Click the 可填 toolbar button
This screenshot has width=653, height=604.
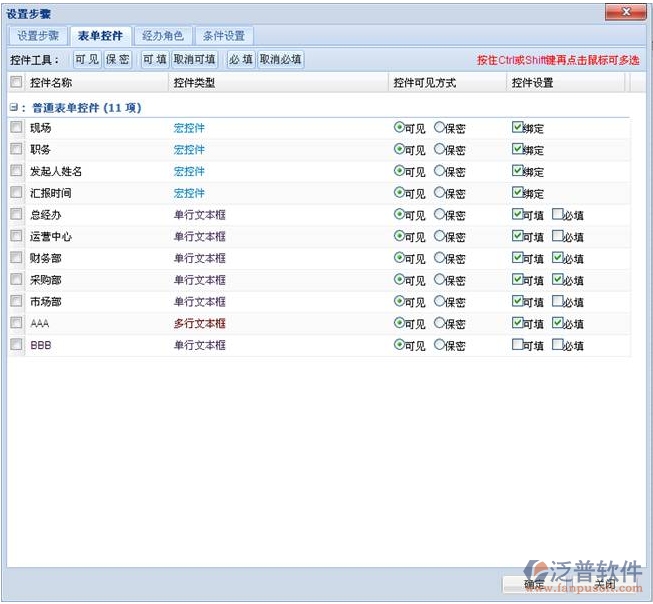tap(154, 60)
